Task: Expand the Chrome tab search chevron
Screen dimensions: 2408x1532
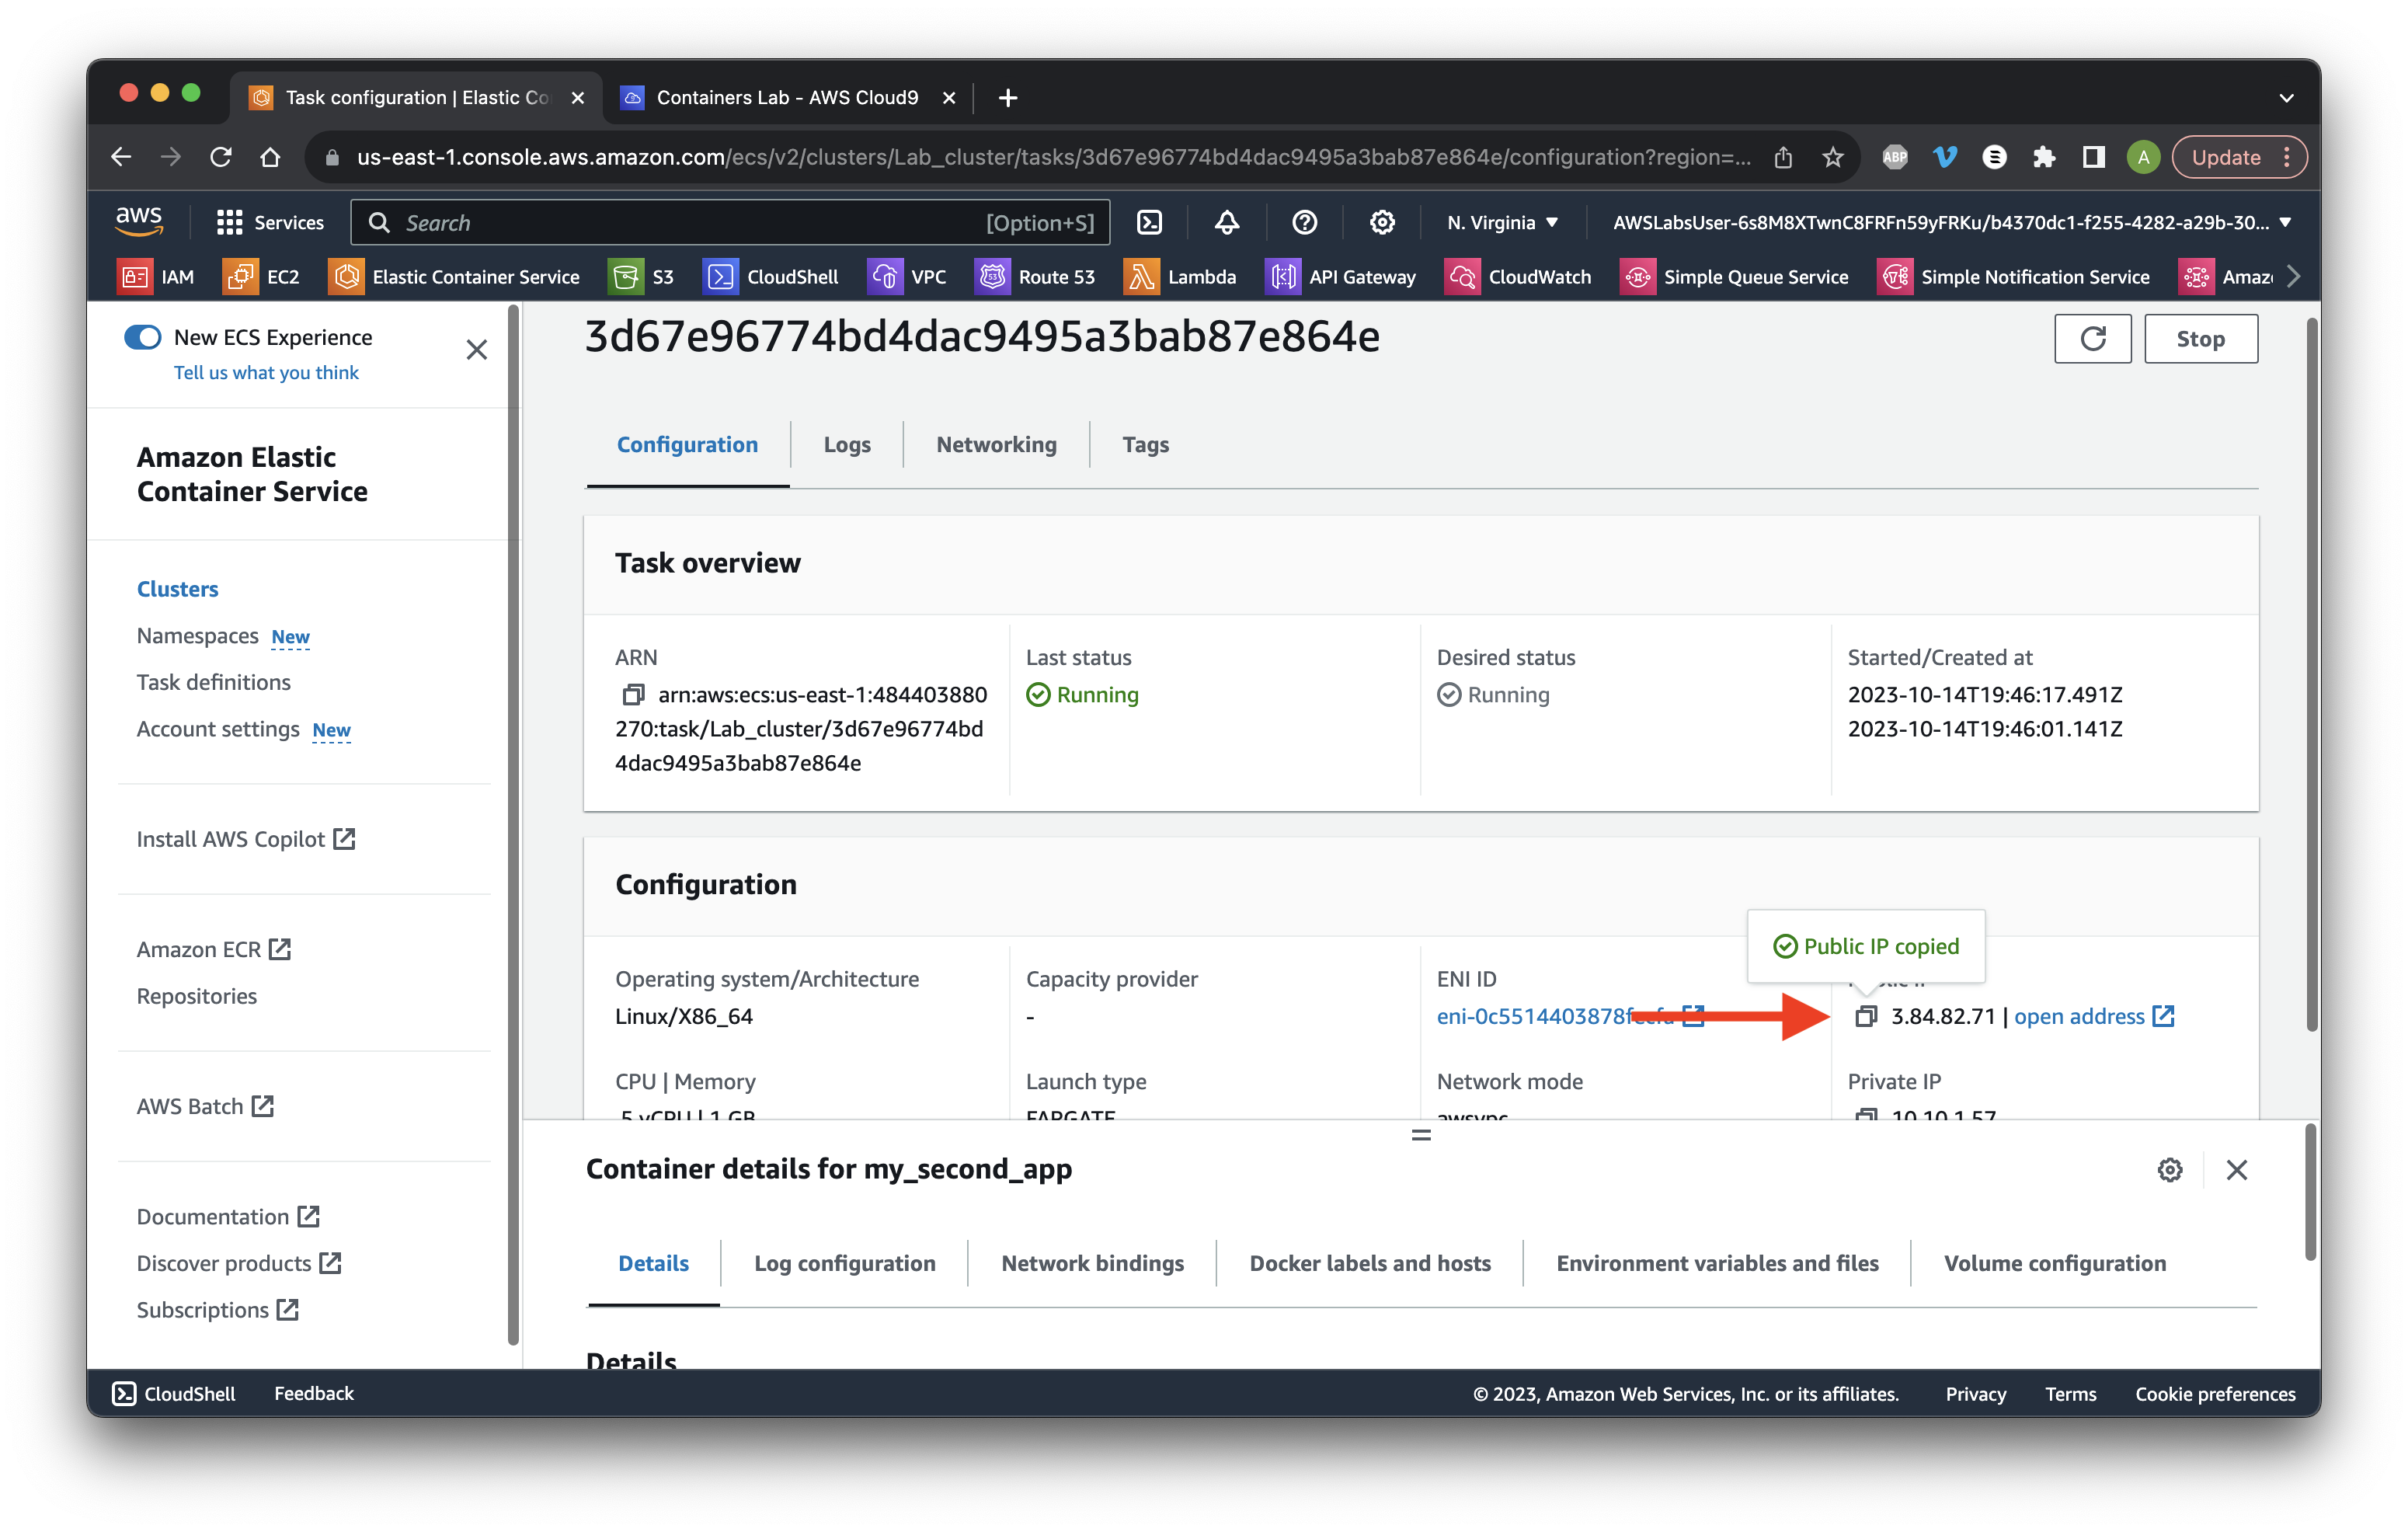Action: [x=2286, y=97]
